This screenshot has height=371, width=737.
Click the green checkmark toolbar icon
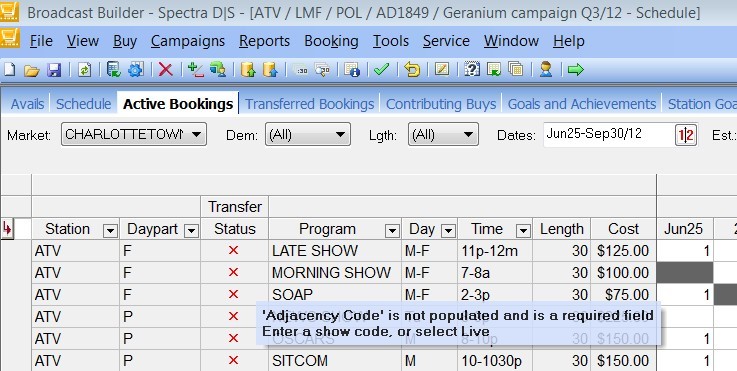(381, 70)
